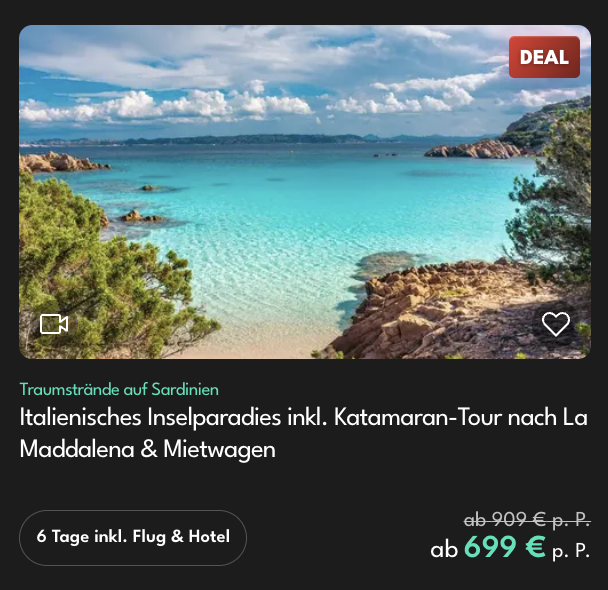Click the green euro sign after 699
This screenshot has height=590, width=608.
click(x=535, y=547)
